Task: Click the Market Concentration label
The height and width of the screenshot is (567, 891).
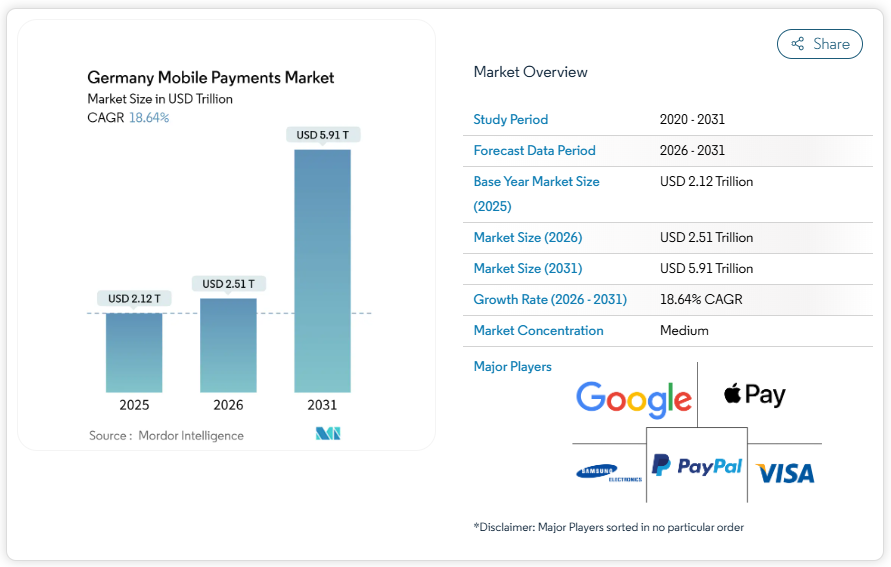Action: click(538, 330)
